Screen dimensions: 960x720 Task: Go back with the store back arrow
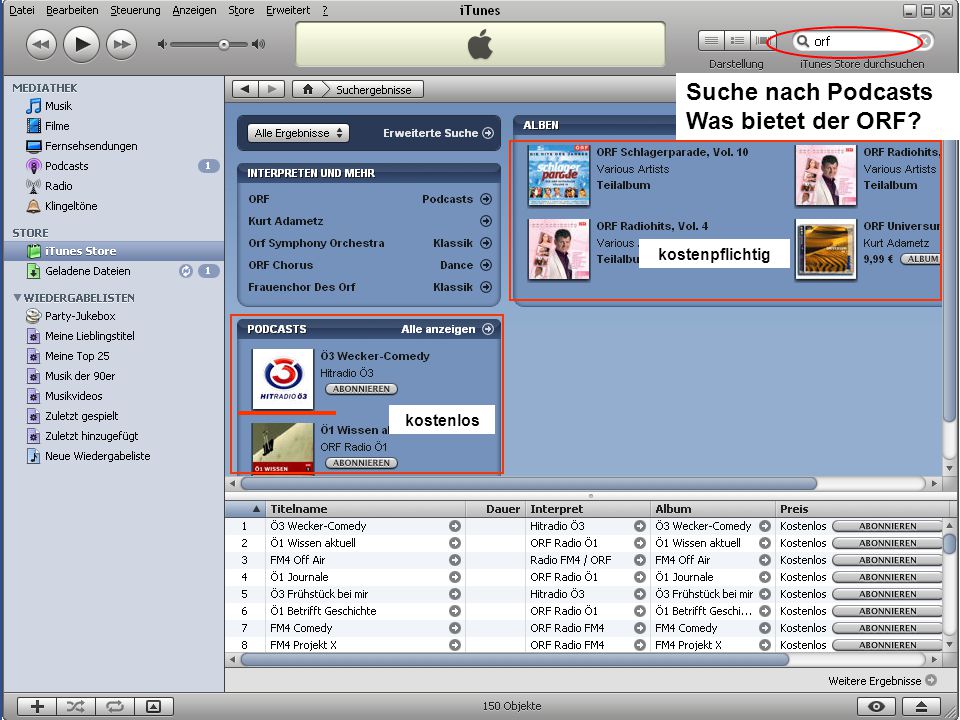point(245,89)
